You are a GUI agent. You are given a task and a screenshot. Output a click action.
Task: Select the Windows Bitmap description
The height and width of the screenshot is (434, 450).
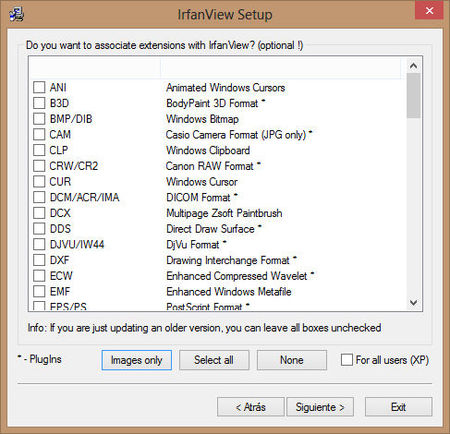[x=202, y=119]
